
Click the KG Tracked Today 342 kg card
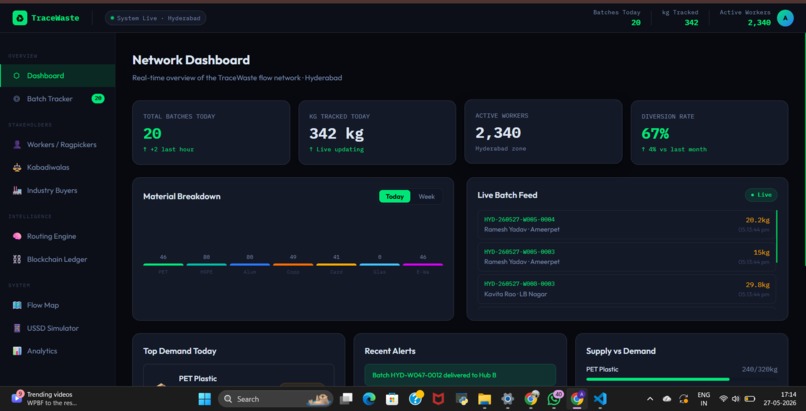click(377, 133)
